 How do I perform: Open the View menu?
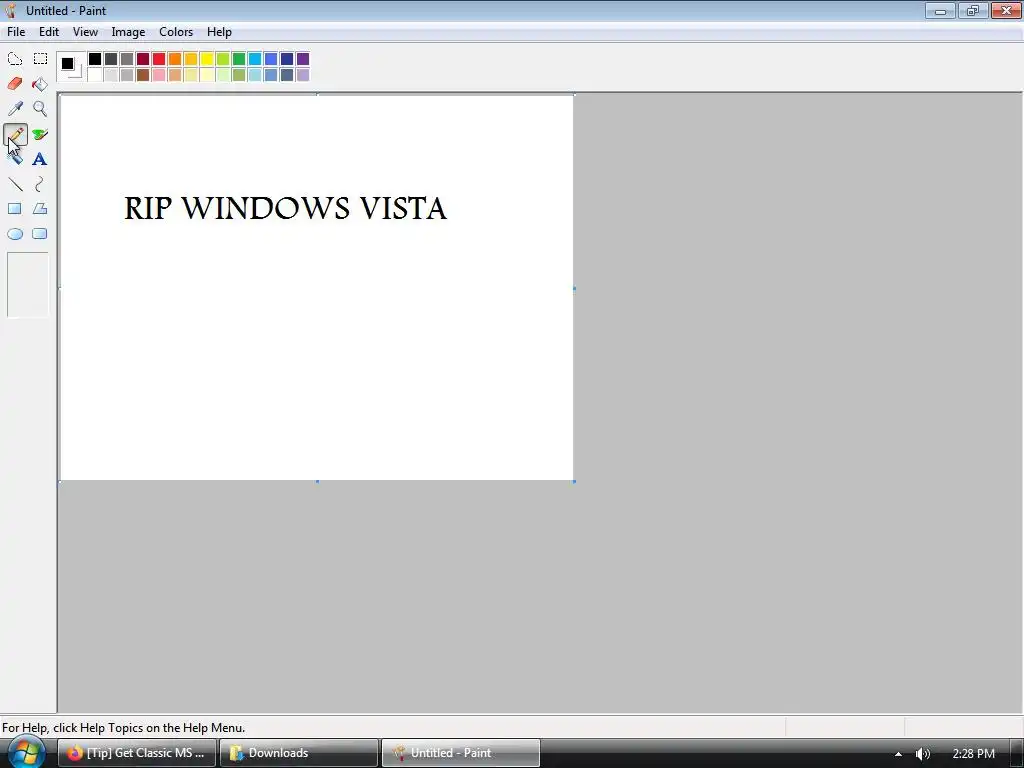[x=85, y=32]
